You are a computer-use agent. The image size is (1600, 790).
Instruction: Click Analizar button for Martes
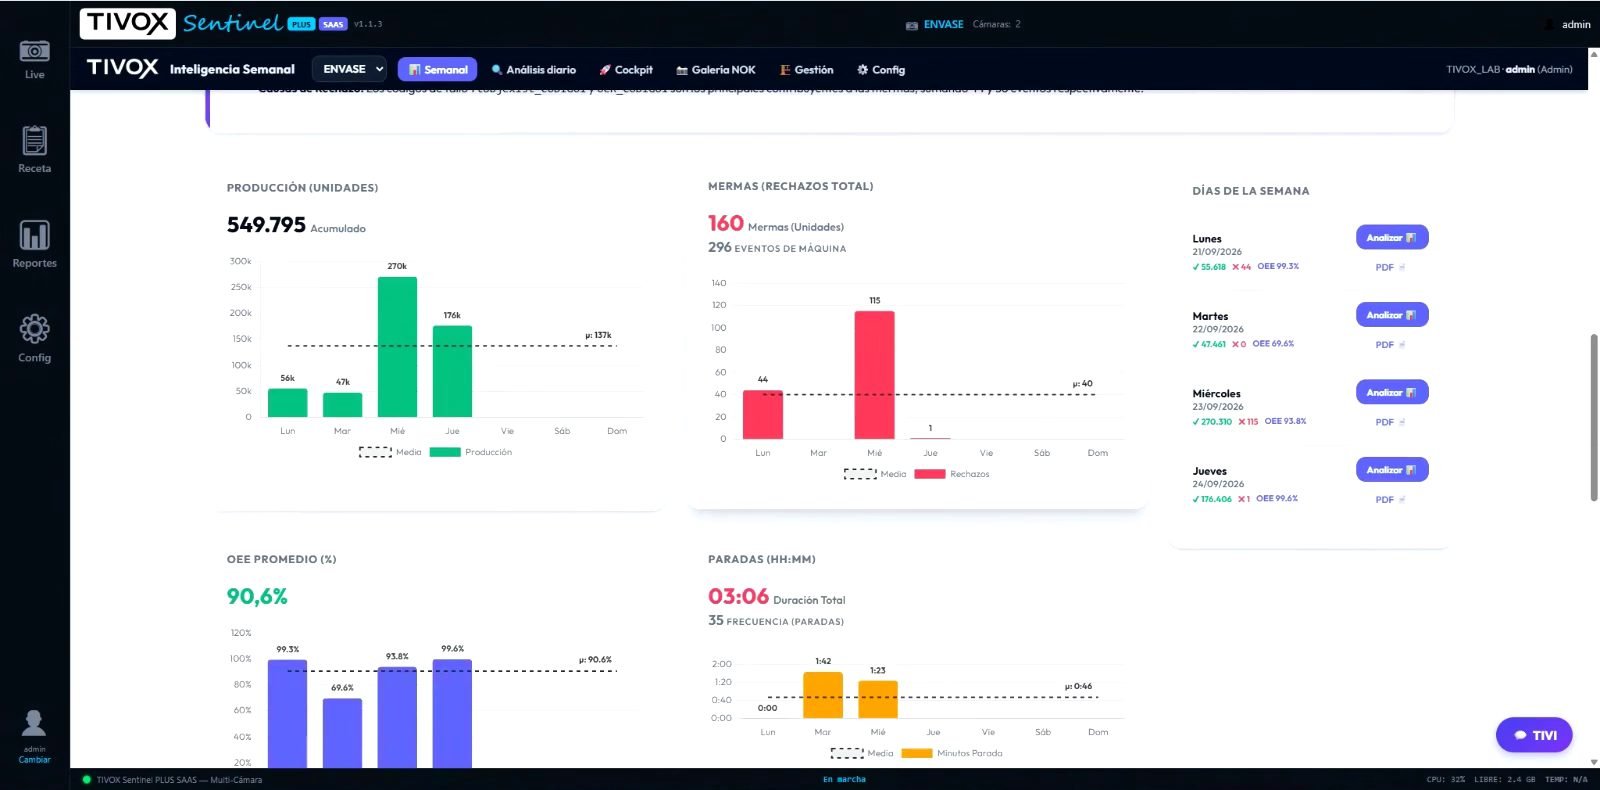point(1392,314)
